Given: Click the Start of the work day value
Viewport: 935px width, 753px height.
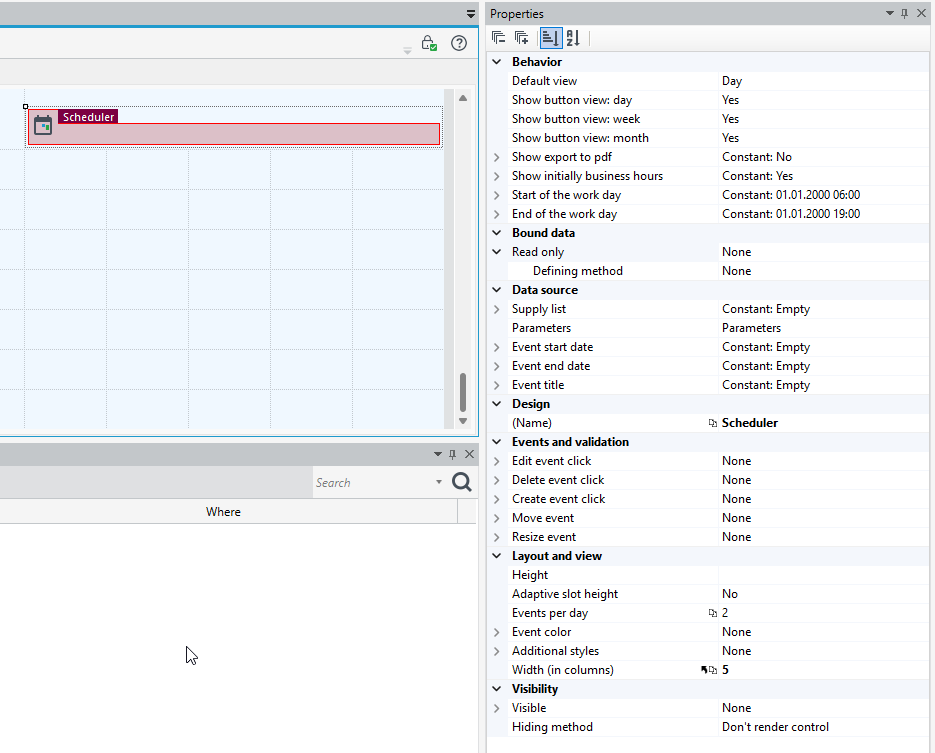Looking at the screenshot, I should point(824,195).
